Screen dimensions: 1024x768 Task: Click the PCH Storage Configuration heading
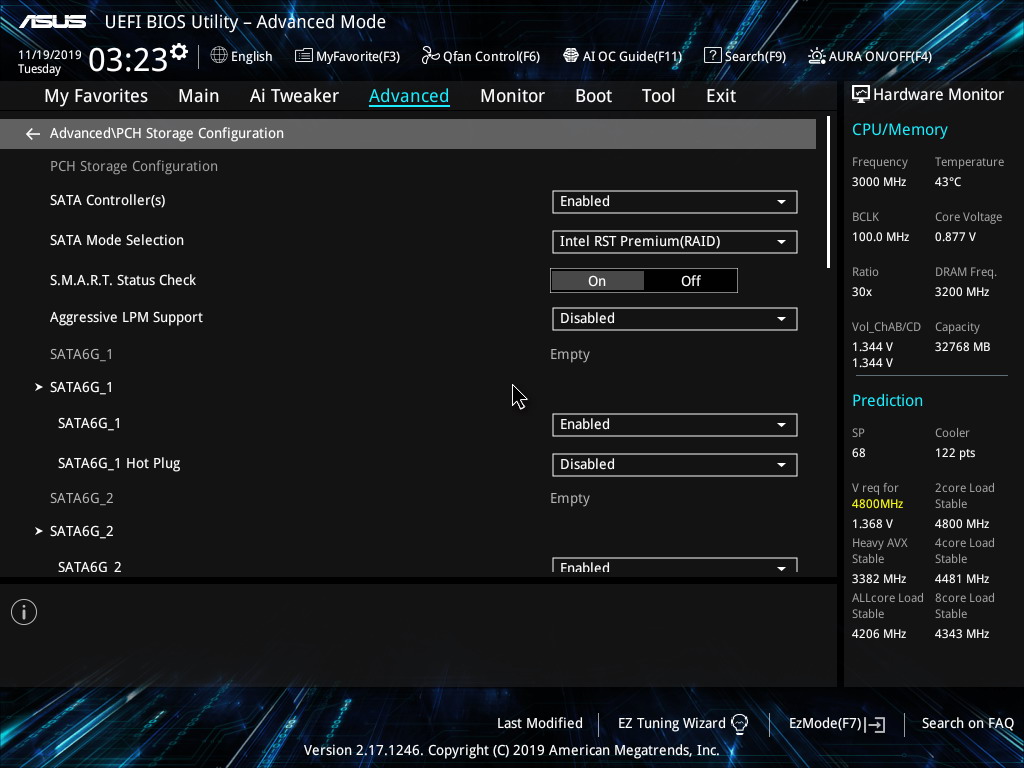[x=134, y=167]
